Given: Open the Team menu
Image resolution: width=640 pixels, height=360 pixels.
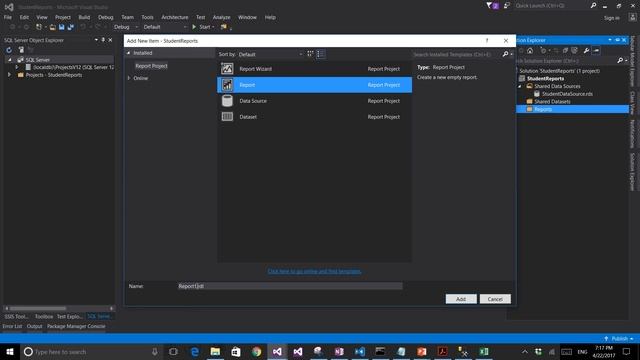Looking at the screenshot, I should 127,17.
